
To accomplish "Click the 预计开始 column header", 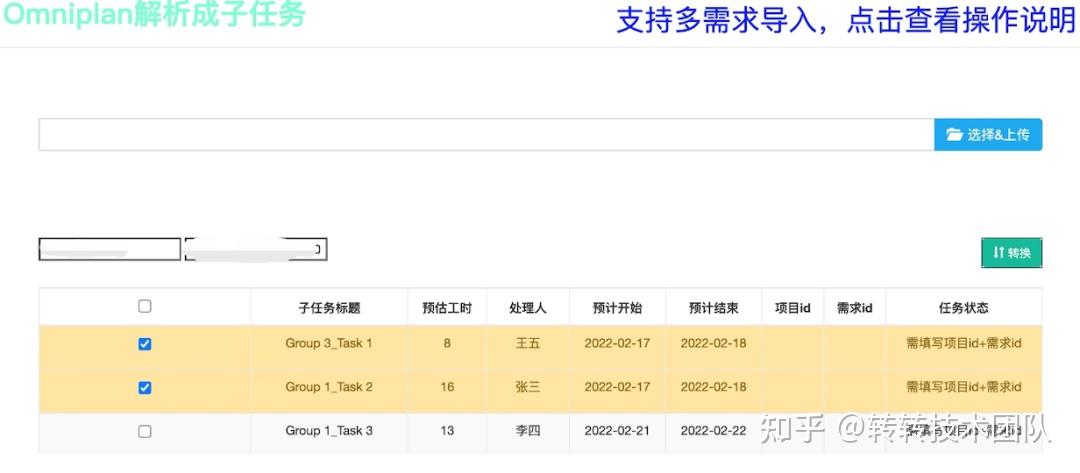I will (617, 308).
